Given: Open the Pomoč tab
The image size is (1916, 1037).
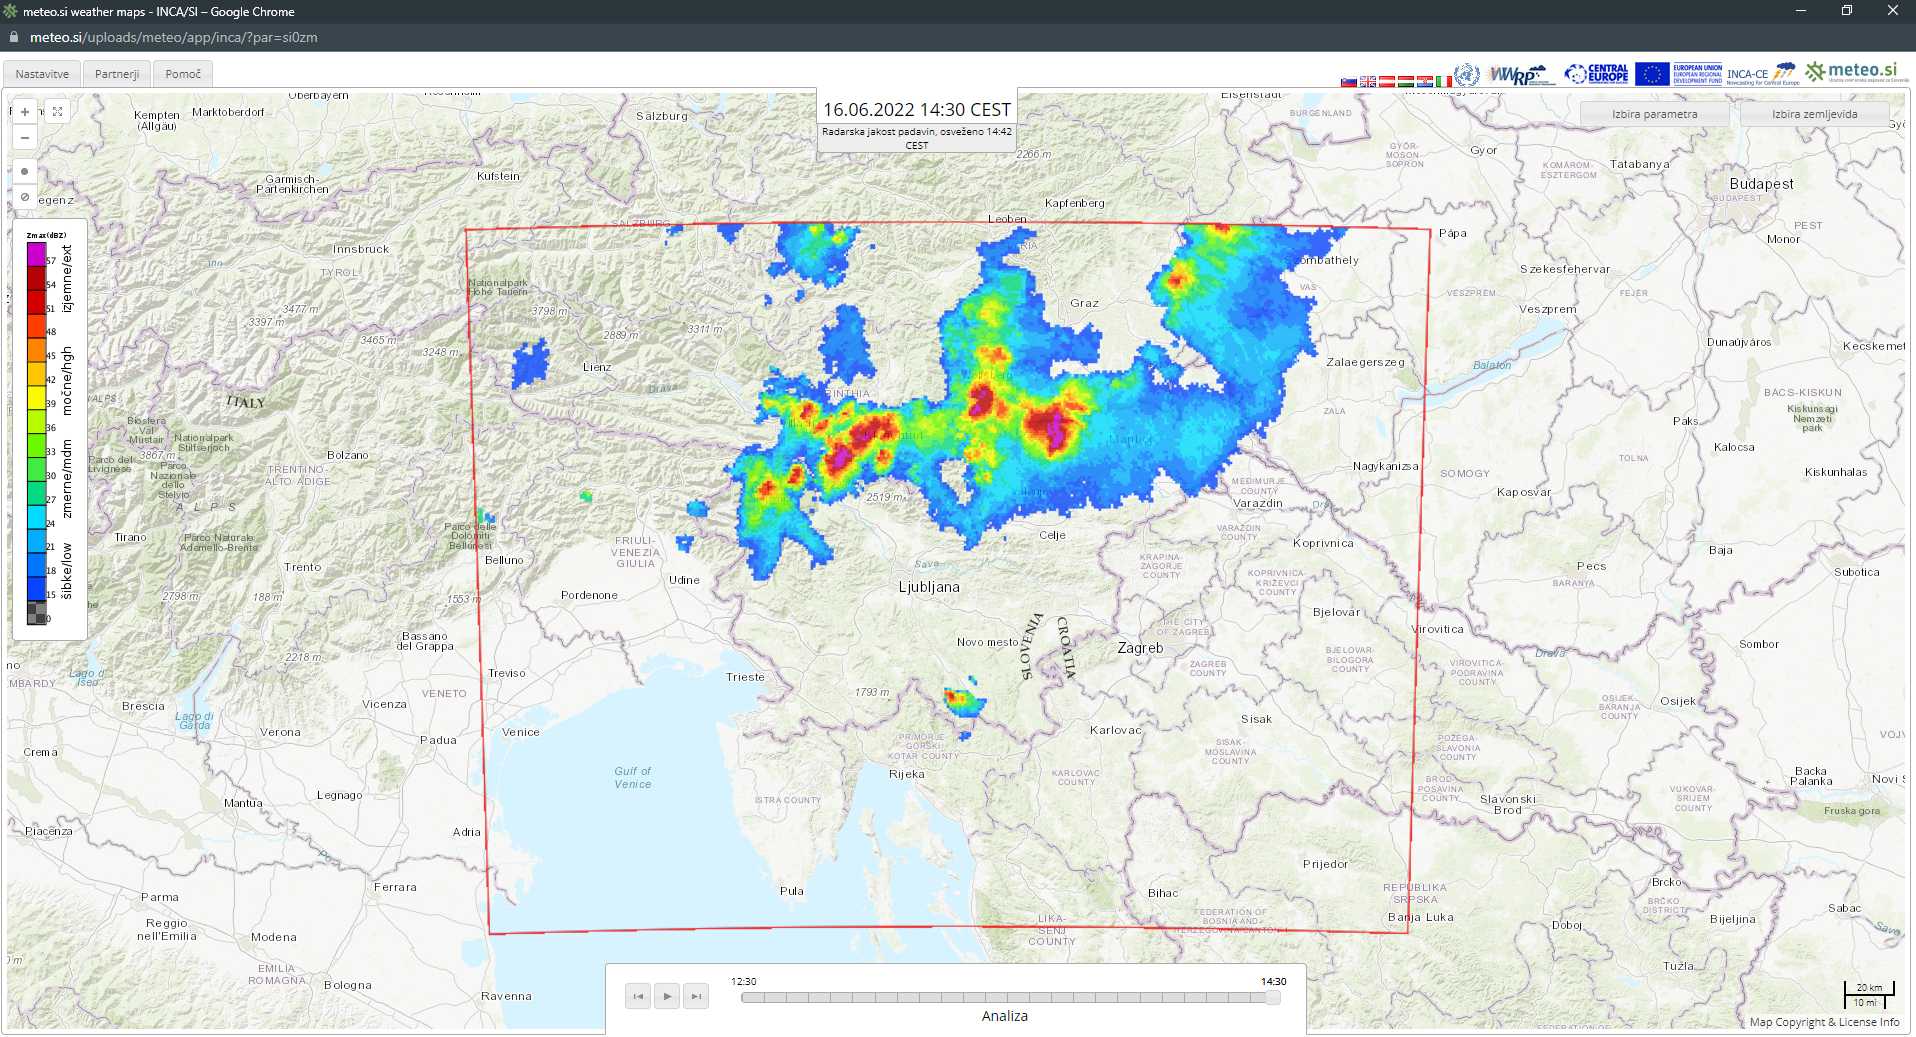Looking at the screenshot, I should (183, 74).
